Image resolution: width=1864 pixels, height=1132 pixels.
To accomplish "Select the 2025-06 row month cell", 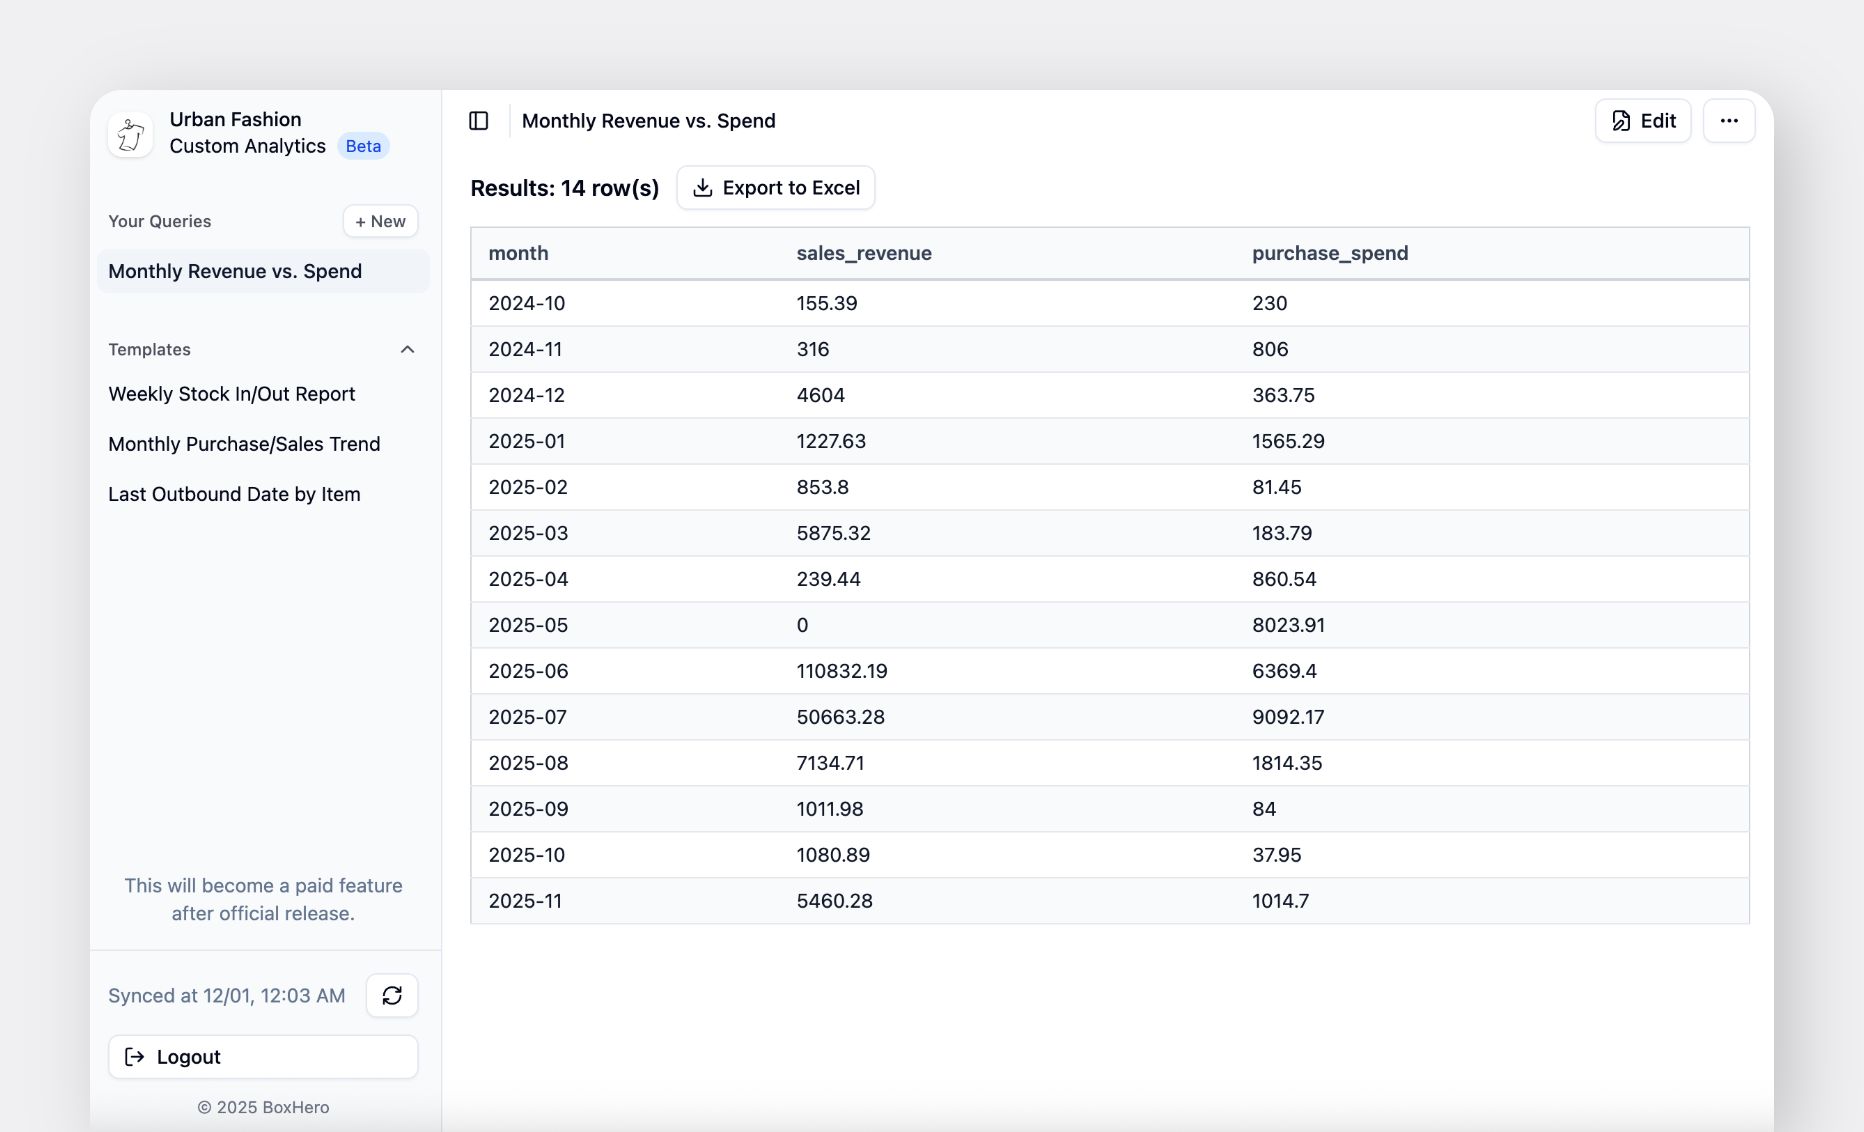I will click(x=528, y=671).
